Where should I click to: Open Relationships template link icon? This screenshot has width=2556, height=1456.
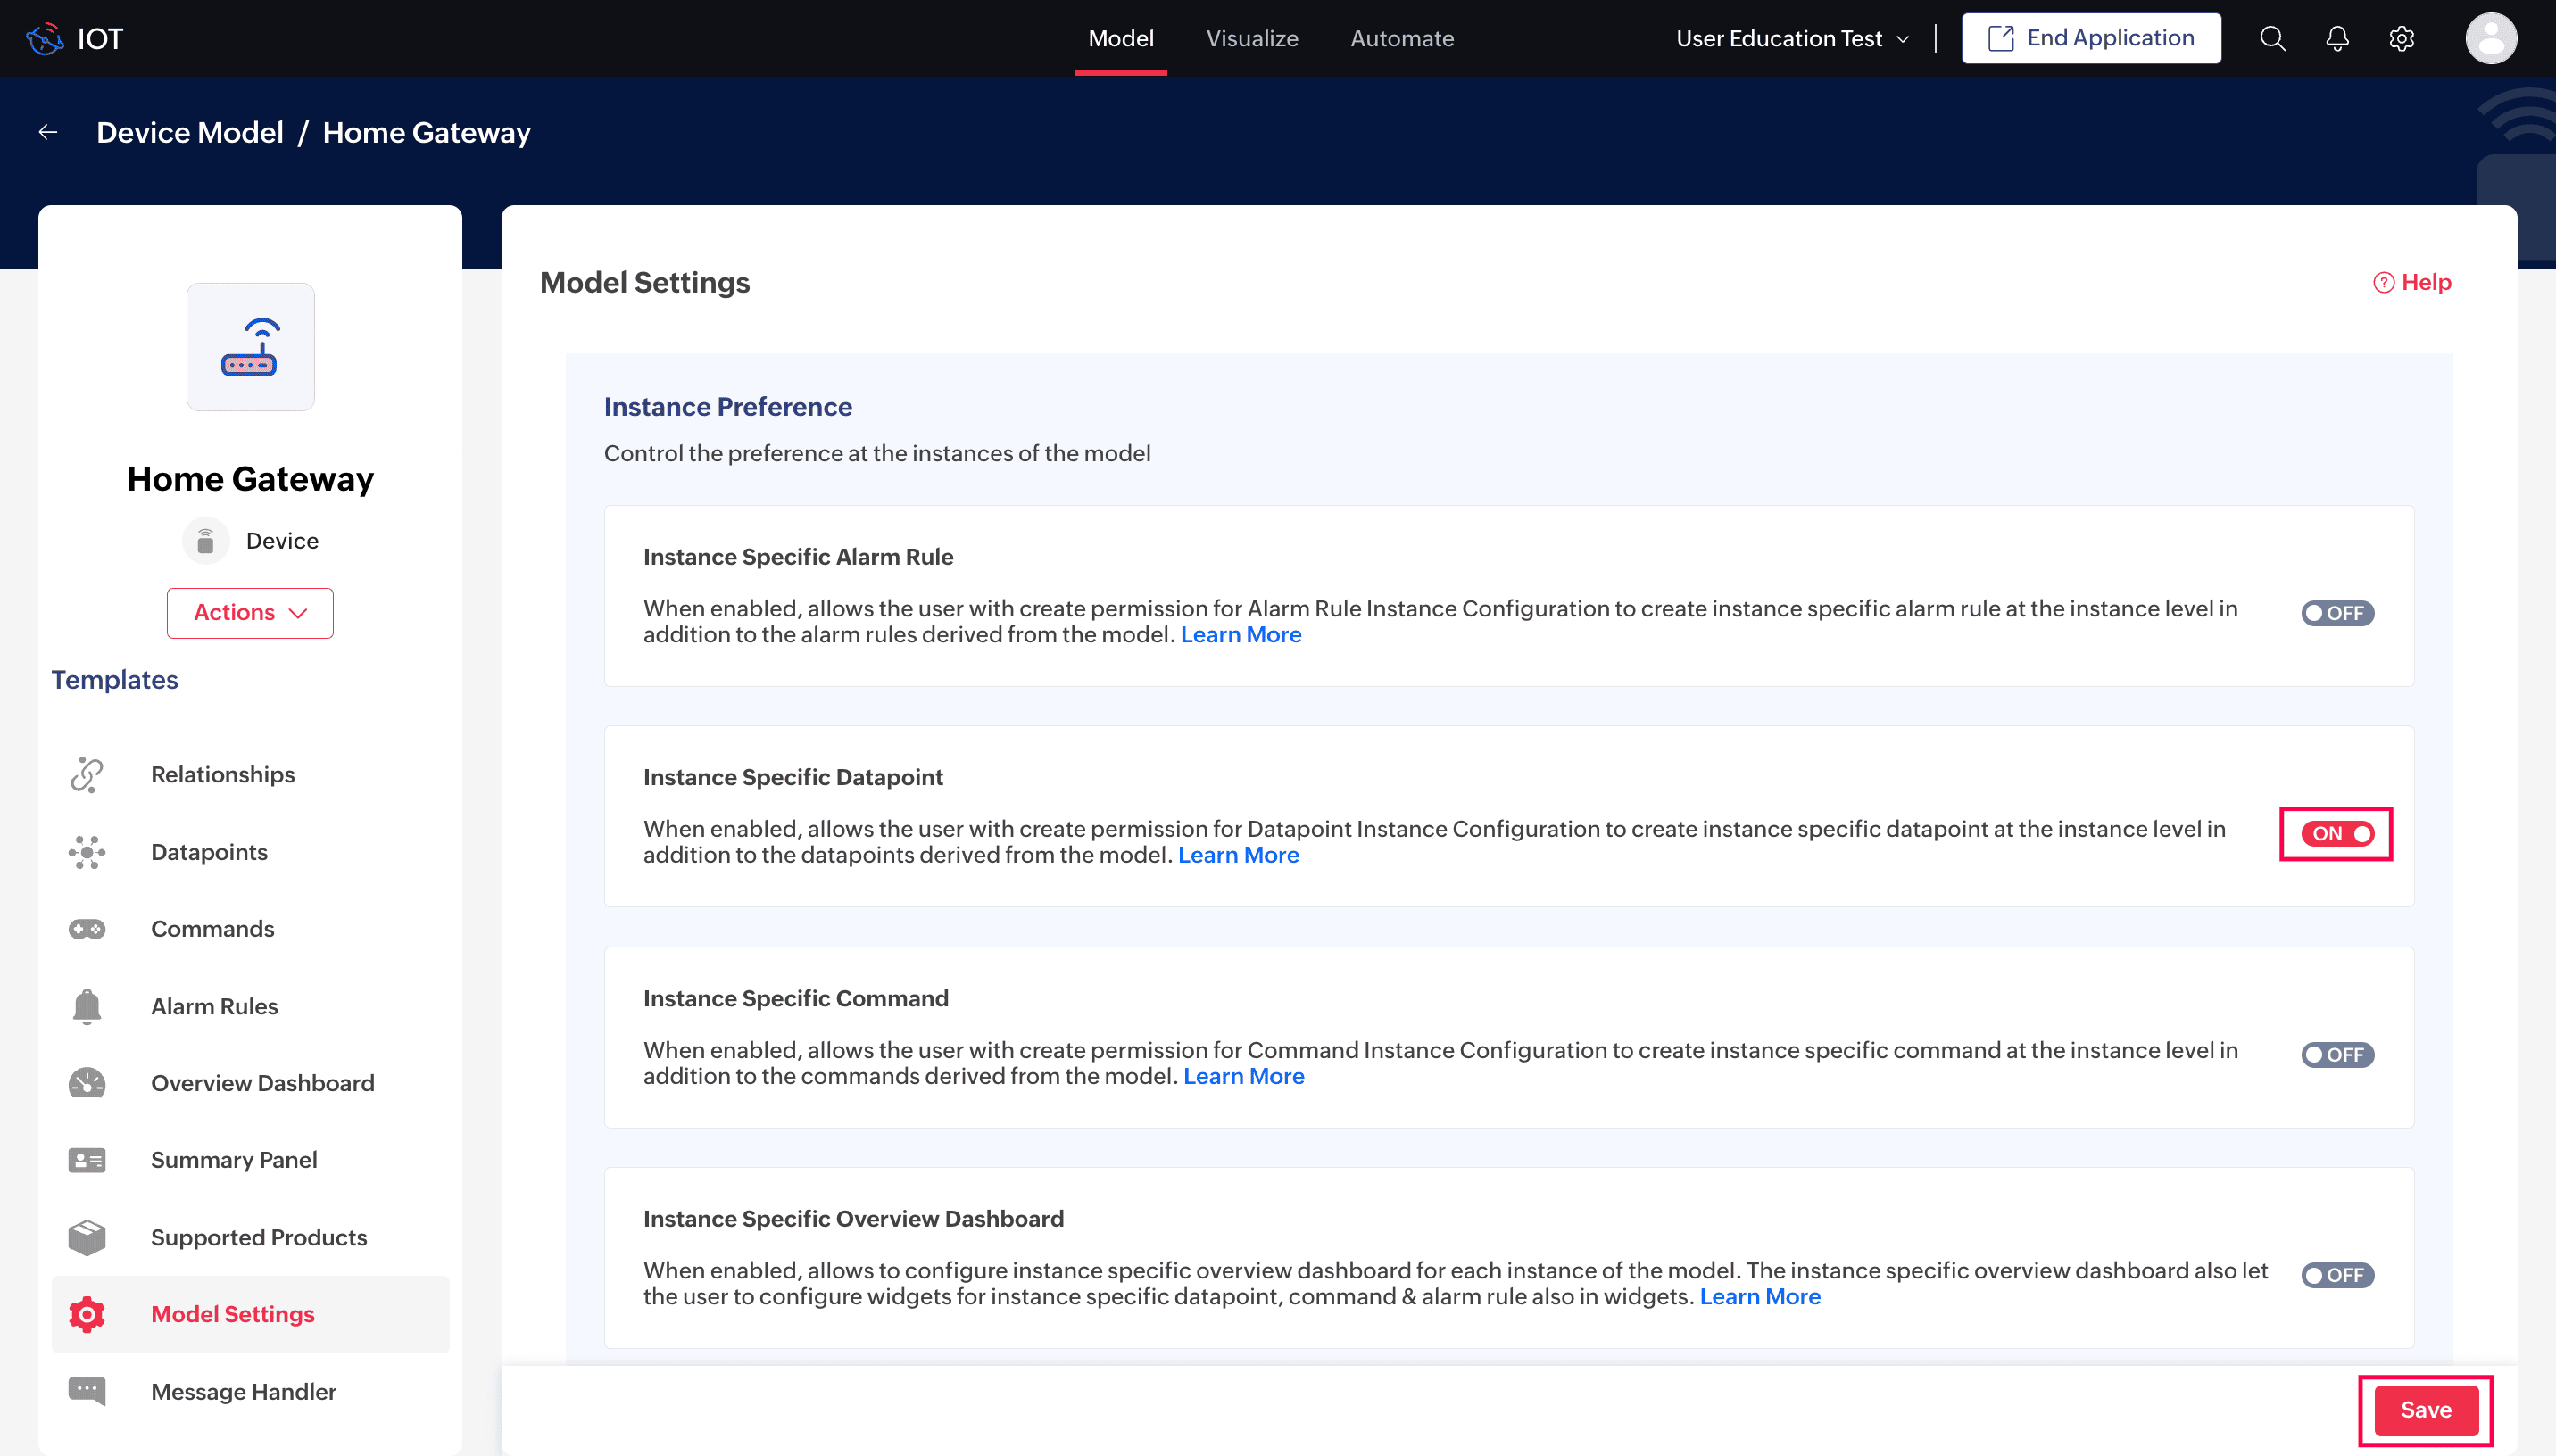pyautogui.click(x=87, y=774)
